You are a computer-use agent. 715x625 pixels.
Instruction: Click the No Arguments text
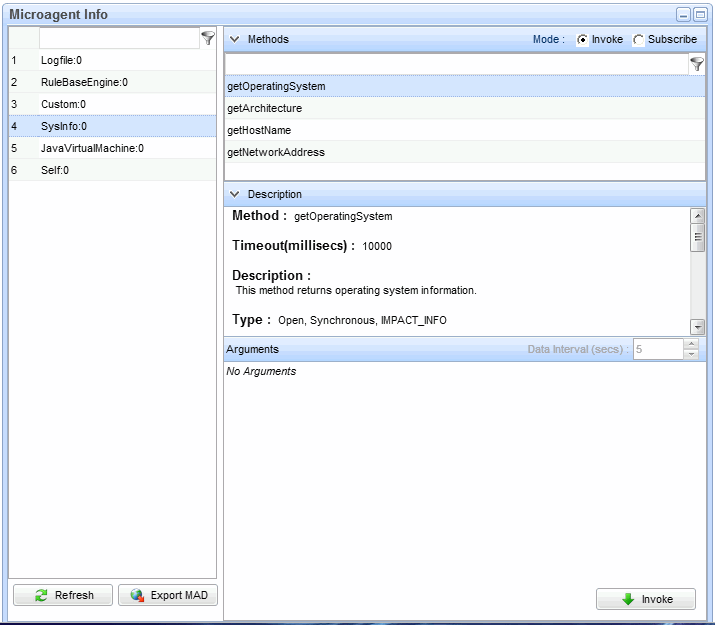[261, 372]
